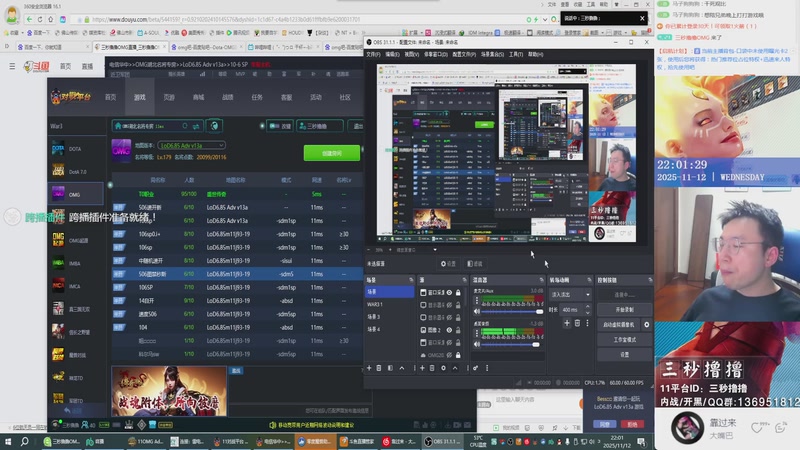
Task: Open Windows taskbar search
Action: tap(24, 441)
